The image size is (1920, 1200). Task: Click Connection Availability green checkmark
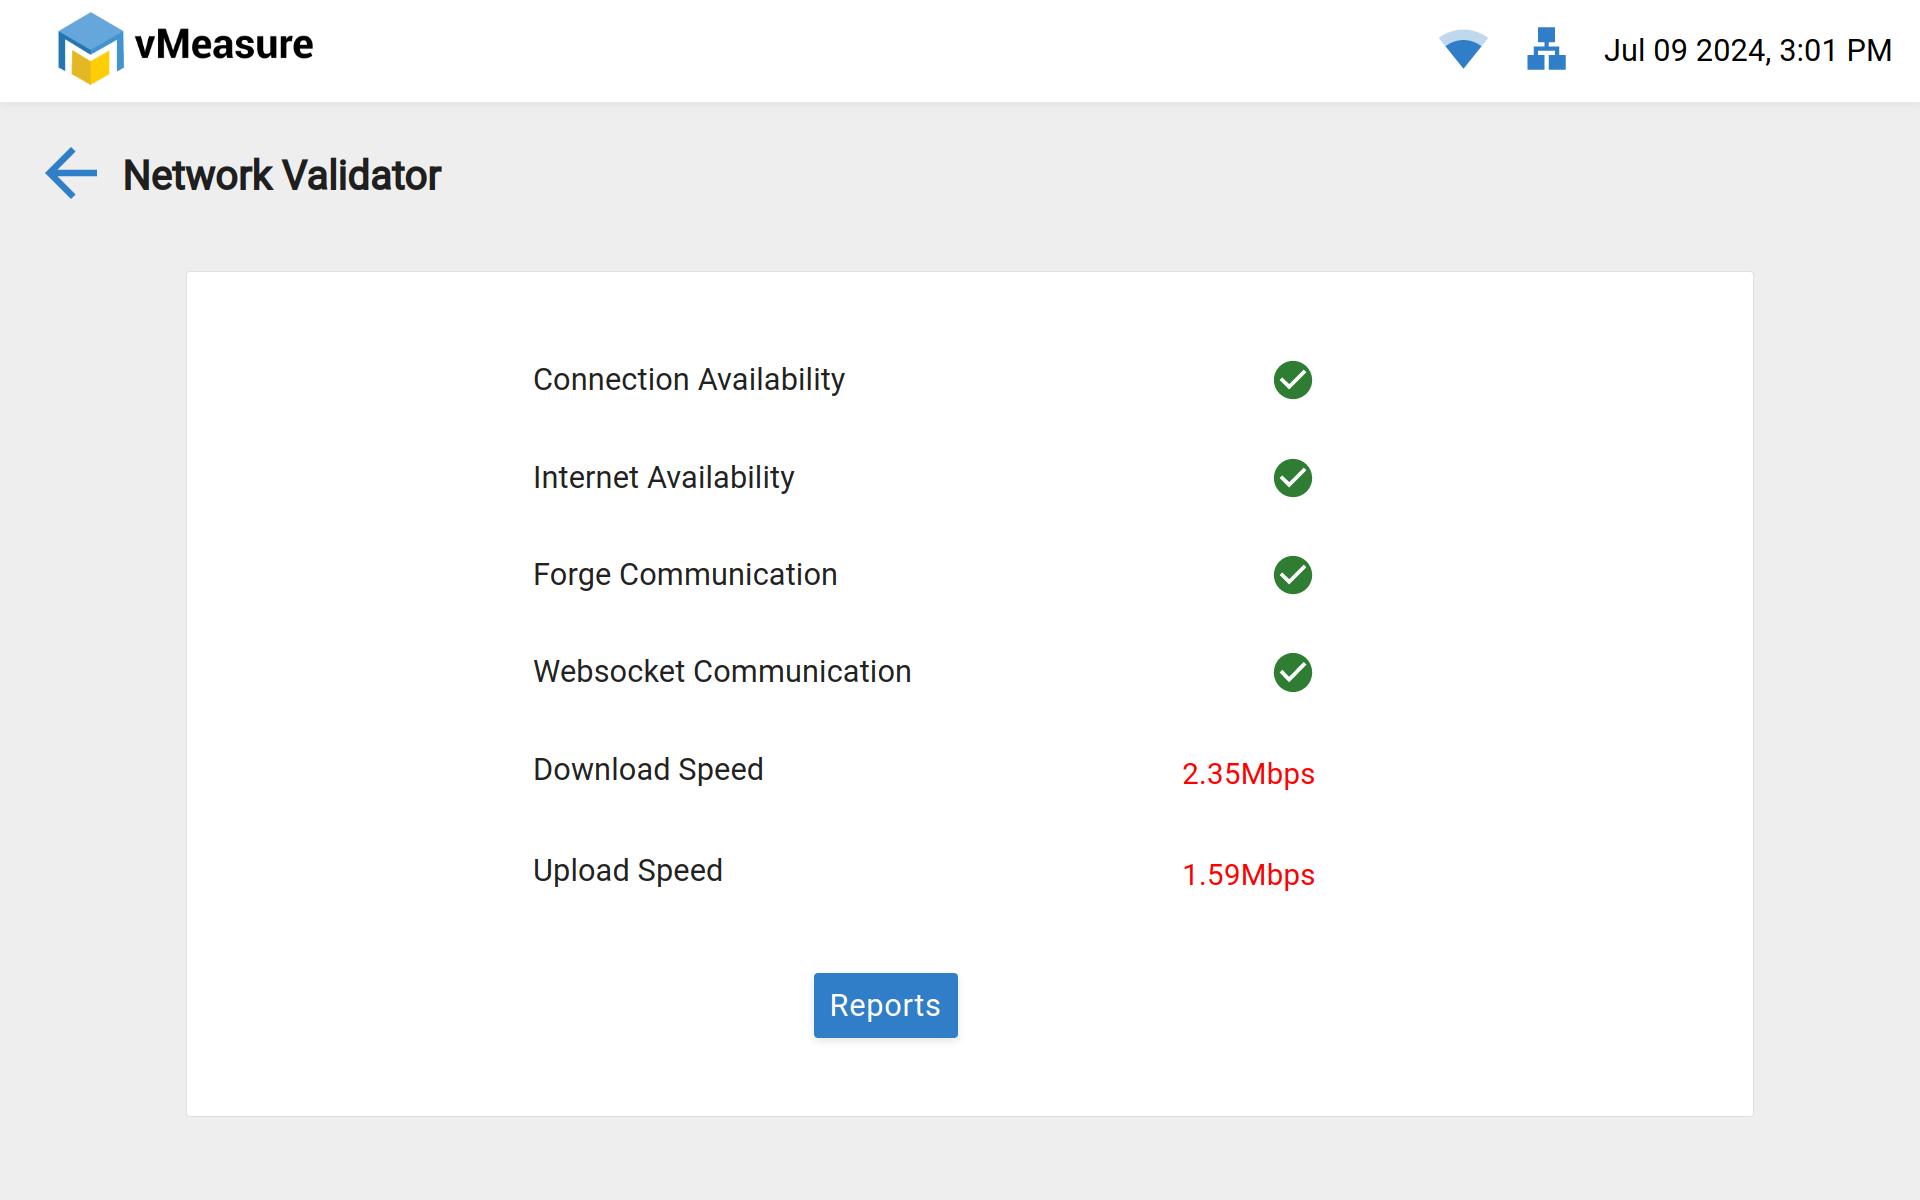(1292, 380)
